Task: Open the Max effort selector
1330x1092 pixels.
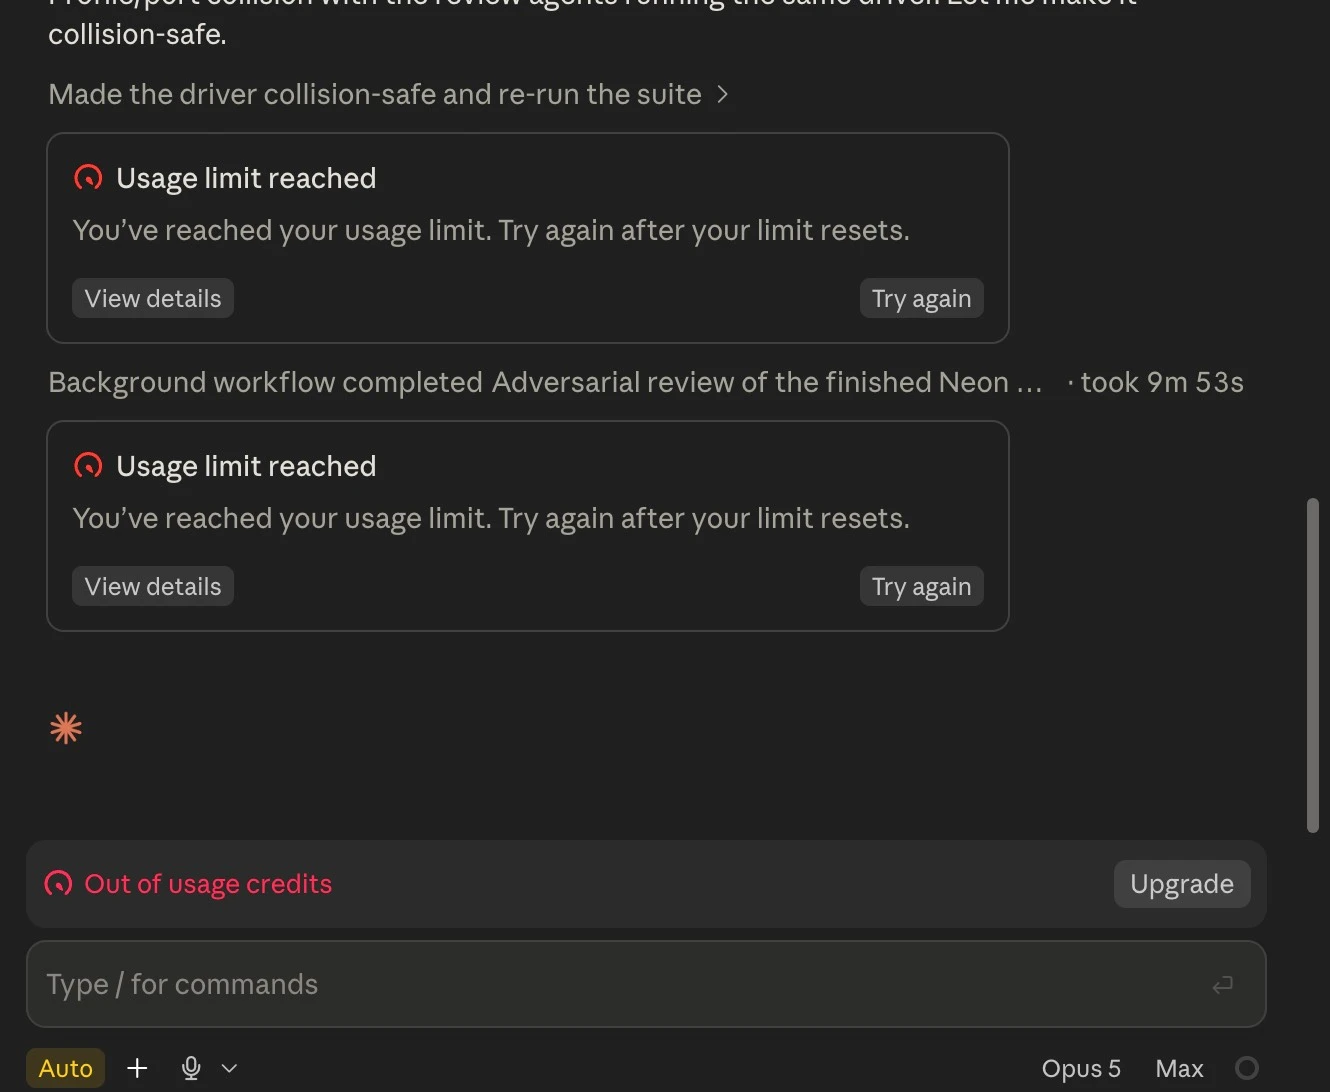Action: [1179, 1068]
